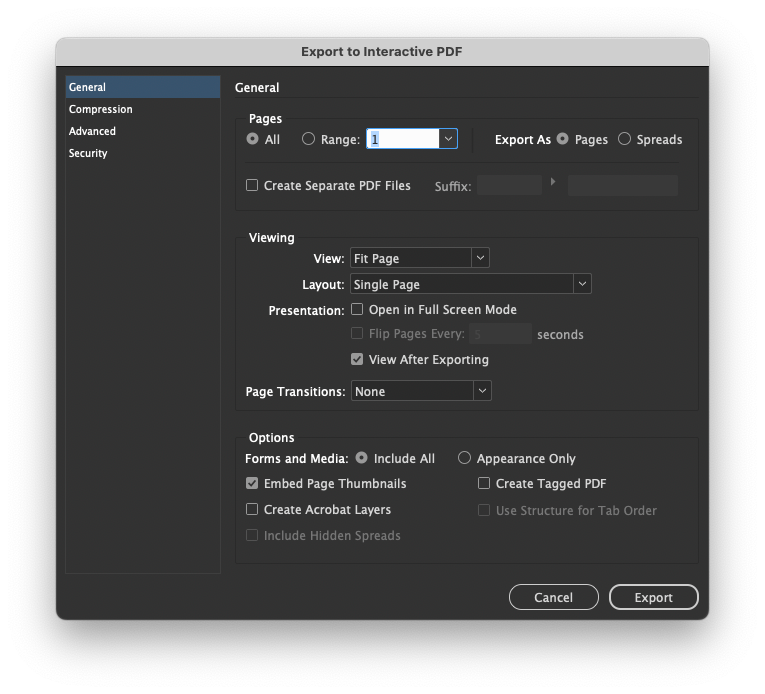
Task: Select Export As Spreads option
Action: [x=624, y=139]
